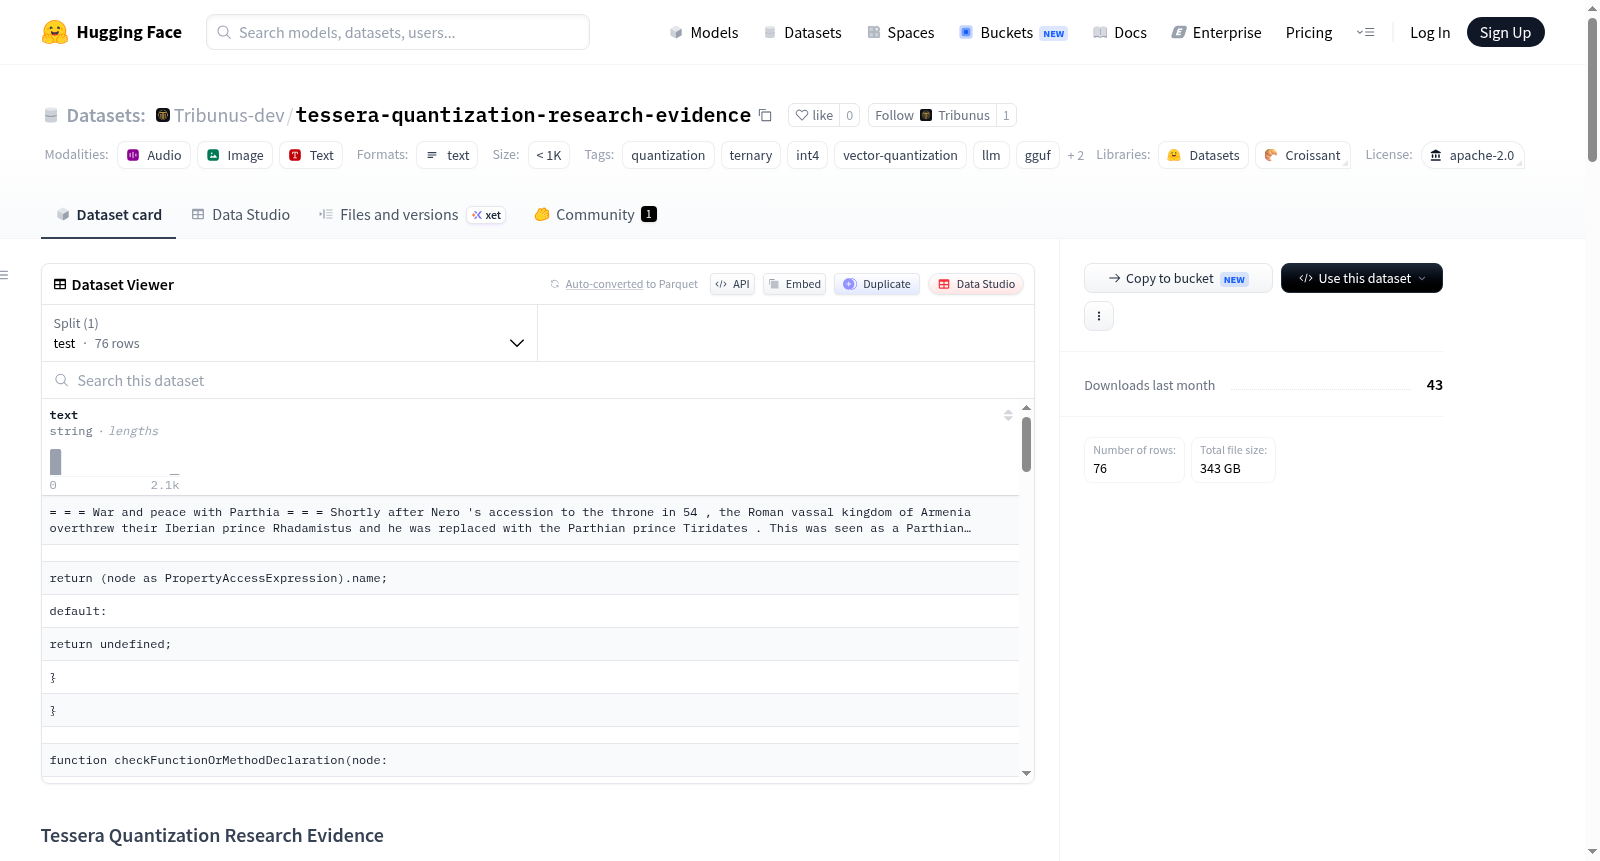Select the Audio modality tag
This screenshot has height=861, width=1600.
pyautogui.click(x=154, y=155)
